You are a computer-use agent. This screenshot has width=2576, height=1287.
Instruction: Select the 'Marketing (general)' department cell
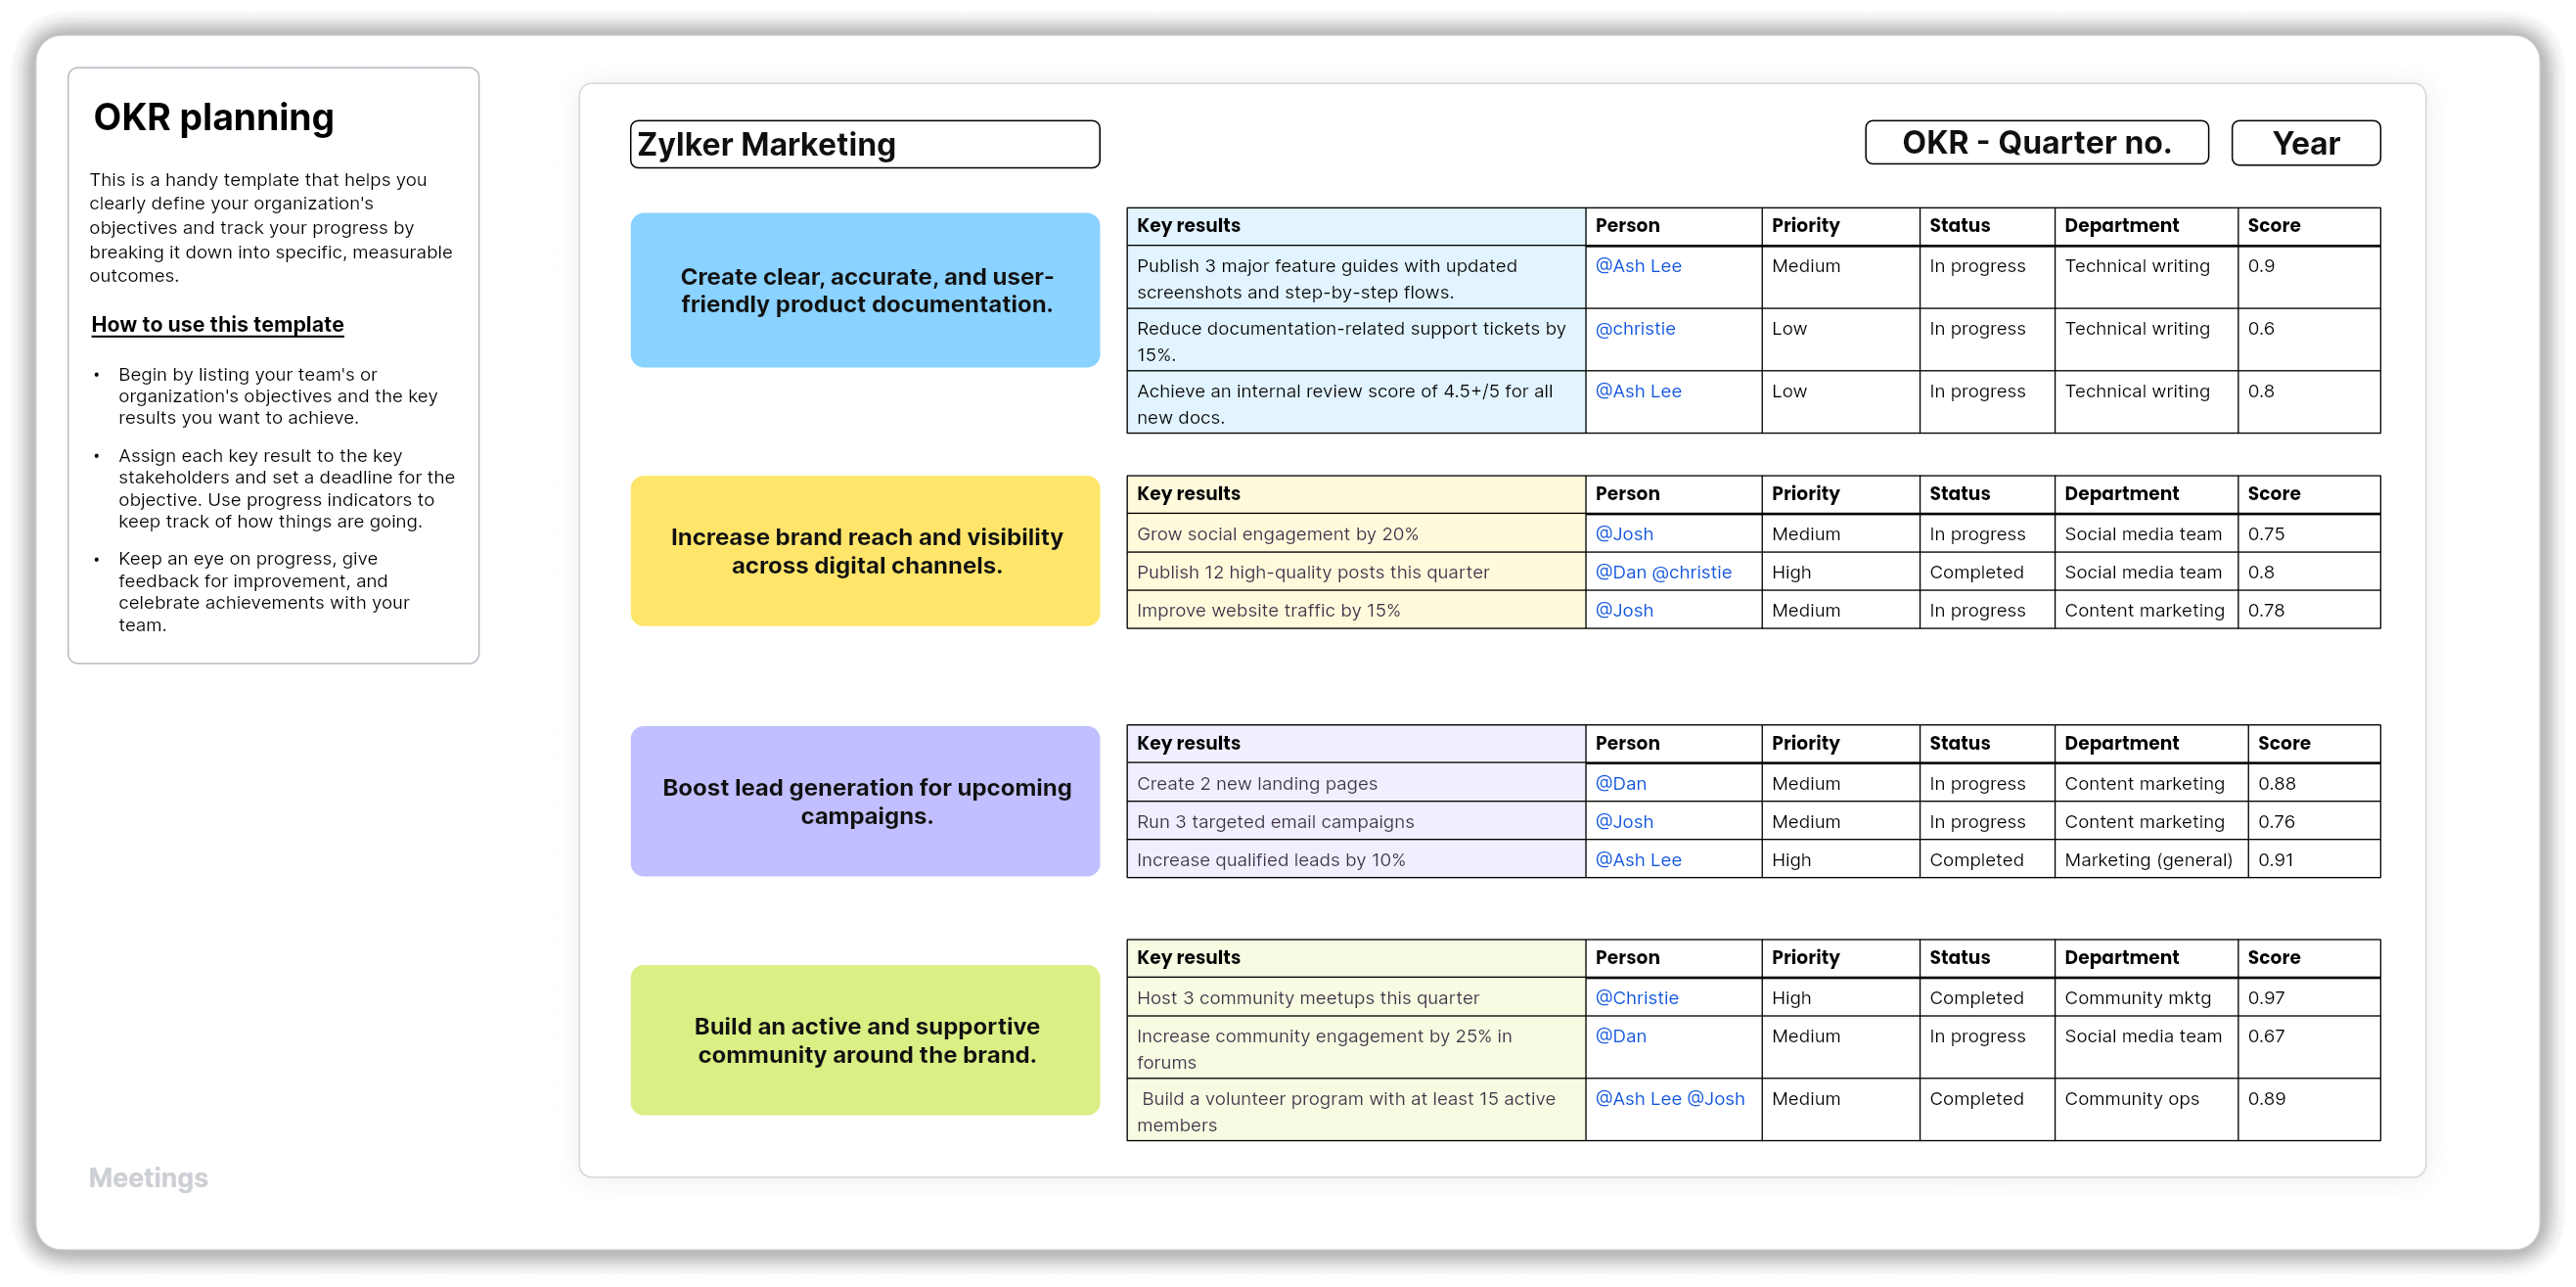[x=2148, y=859]
